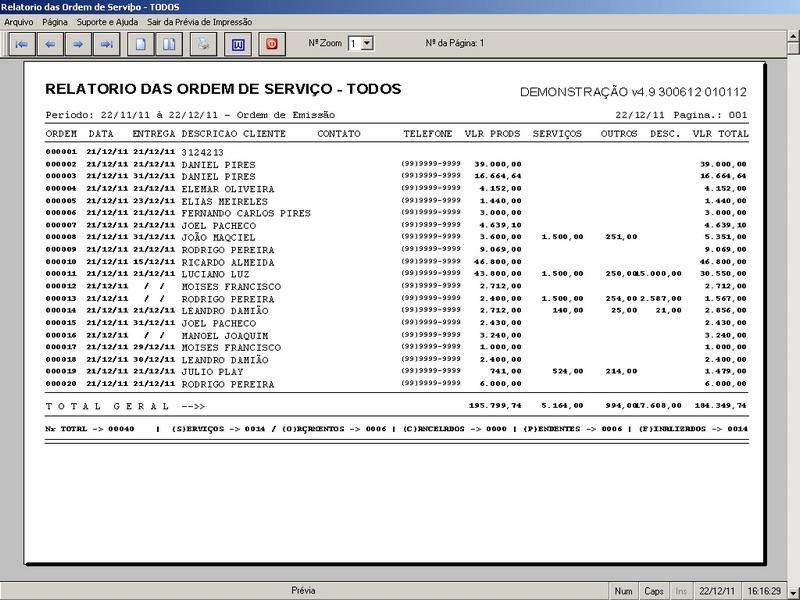
Task: Click the DESCRICAO CLIENTE column header
Action: tap(234, 134)
